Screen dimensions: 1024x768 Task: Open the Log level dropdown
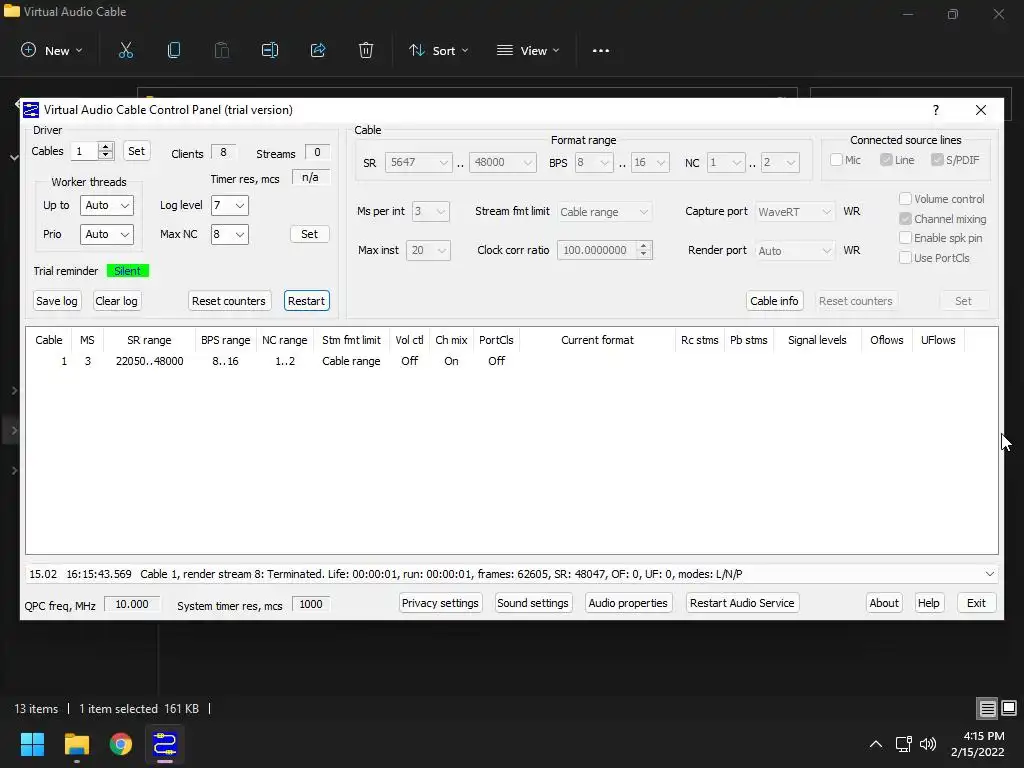pos(229,205)
